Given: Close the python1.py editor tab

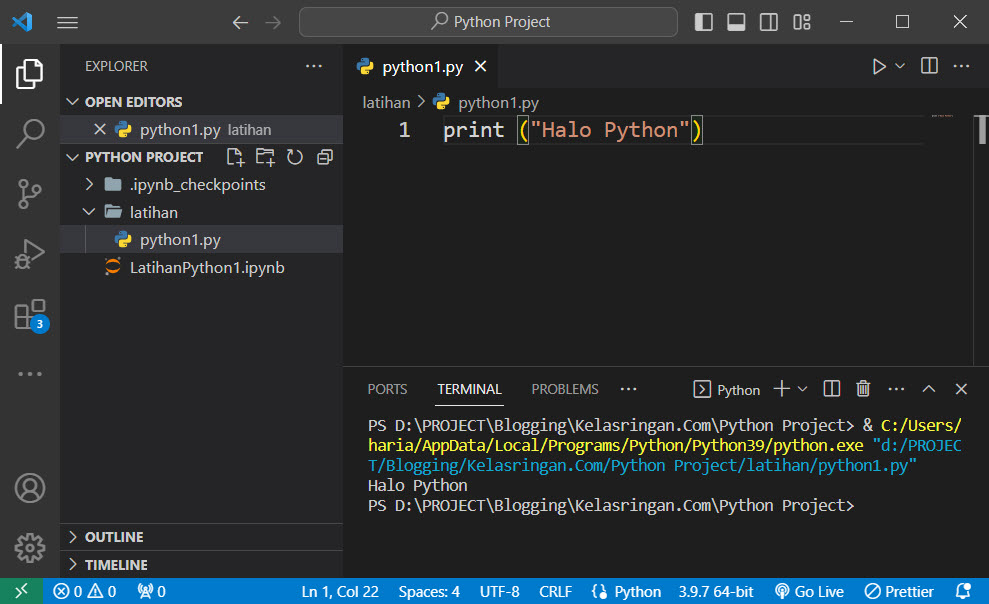Looking at the screenshot, I should click(x=481, y=66).
